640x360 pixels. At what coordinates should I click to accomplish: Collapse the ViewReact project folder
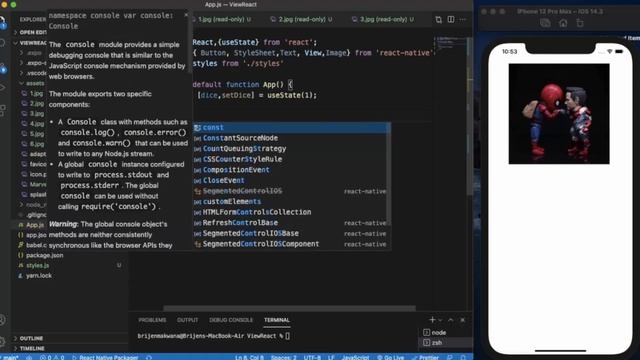pos(31,42)
